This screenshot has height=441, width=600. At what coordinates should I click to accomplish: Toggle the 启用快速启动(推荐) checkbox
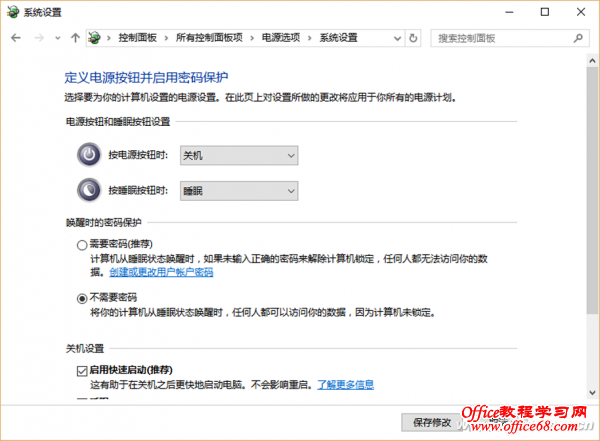click(x=82, y=371)
